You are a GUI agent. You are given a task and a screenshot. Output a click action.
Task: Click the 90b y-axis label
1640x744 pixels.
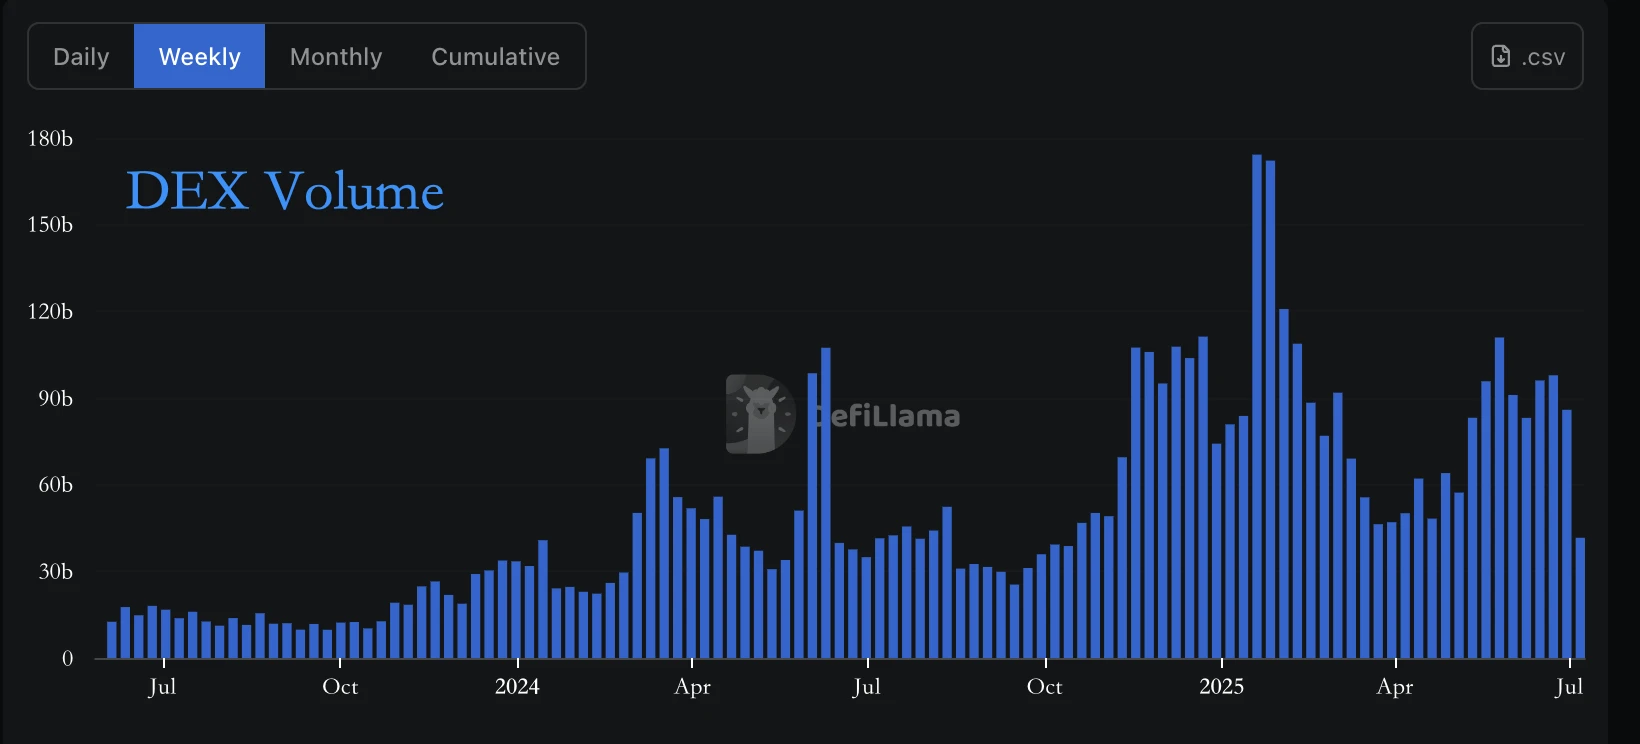55,399
